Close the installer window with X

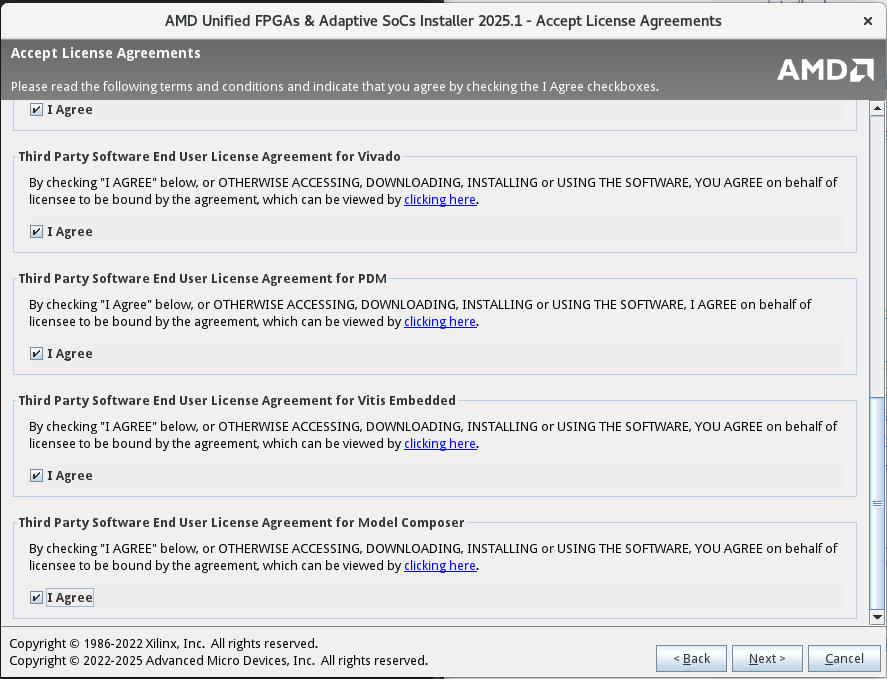pyautogui.click(x=867, y=20)
